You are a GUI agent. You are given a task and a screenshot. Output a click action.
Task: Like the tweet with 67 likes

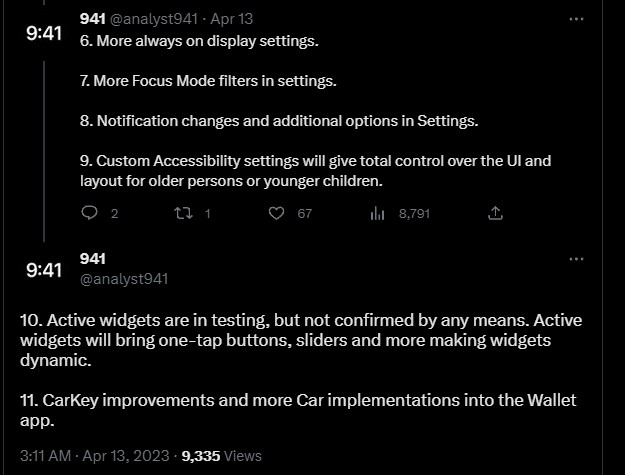pos(276,214)
